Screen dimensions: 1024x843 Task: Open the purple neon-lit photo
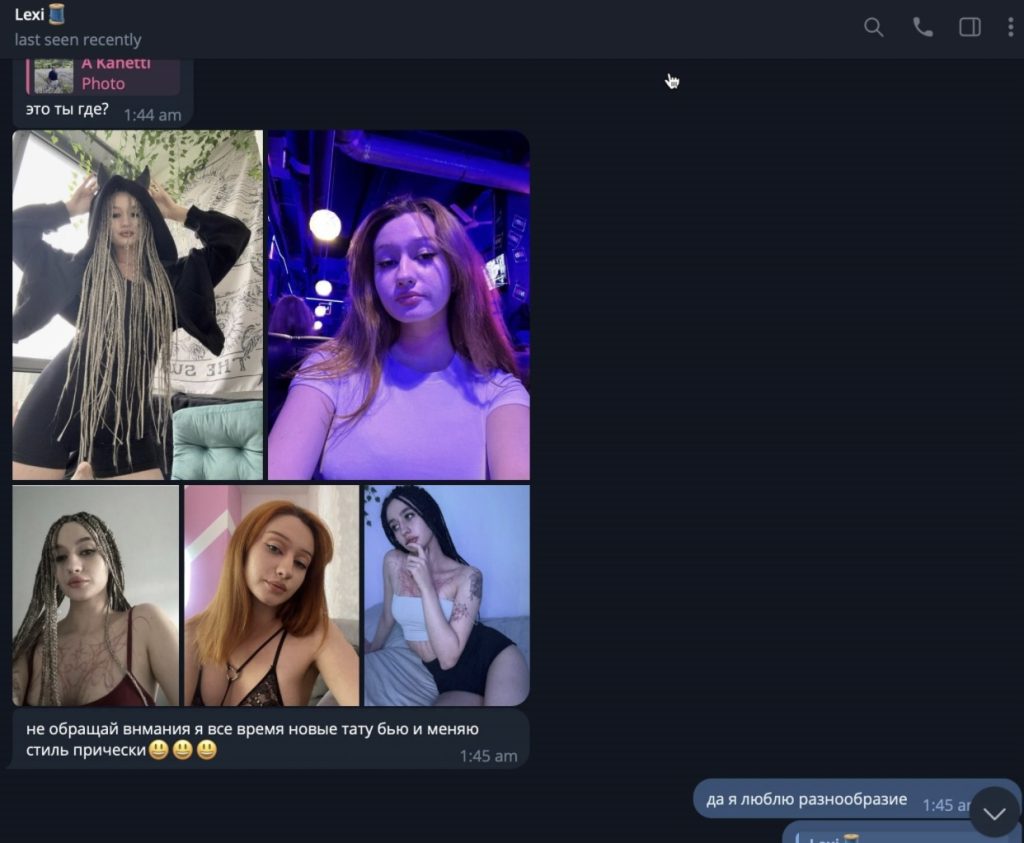398,305
